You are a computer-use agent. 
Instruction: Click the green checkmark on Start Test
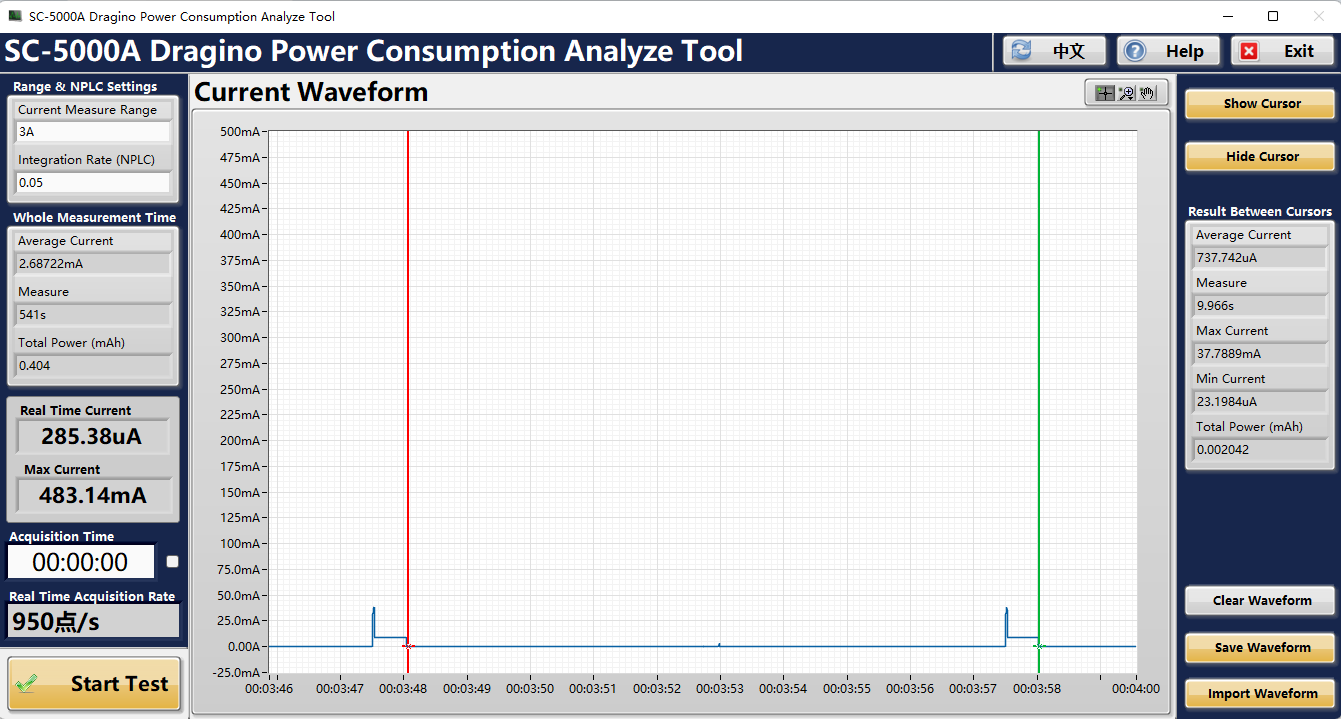tap(28, 685)
